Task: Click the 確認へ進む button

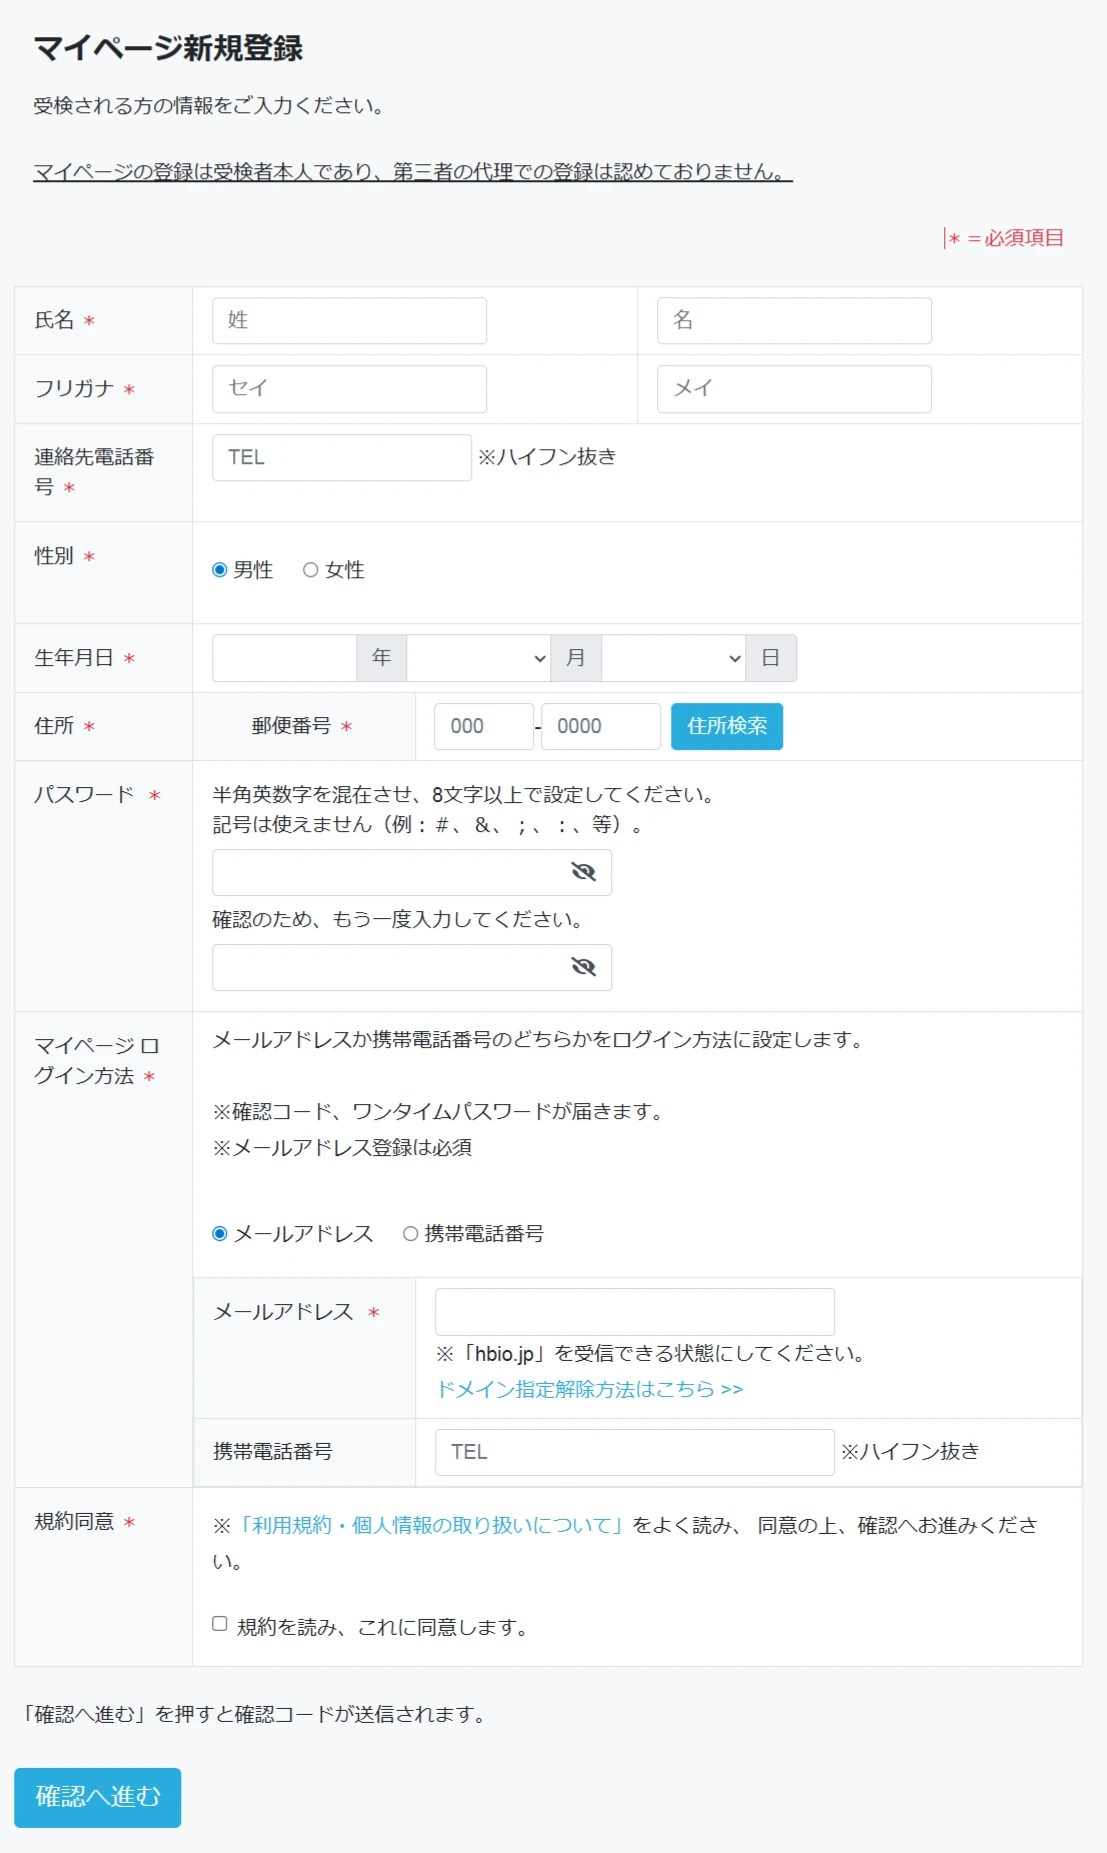Action: 98,1797
